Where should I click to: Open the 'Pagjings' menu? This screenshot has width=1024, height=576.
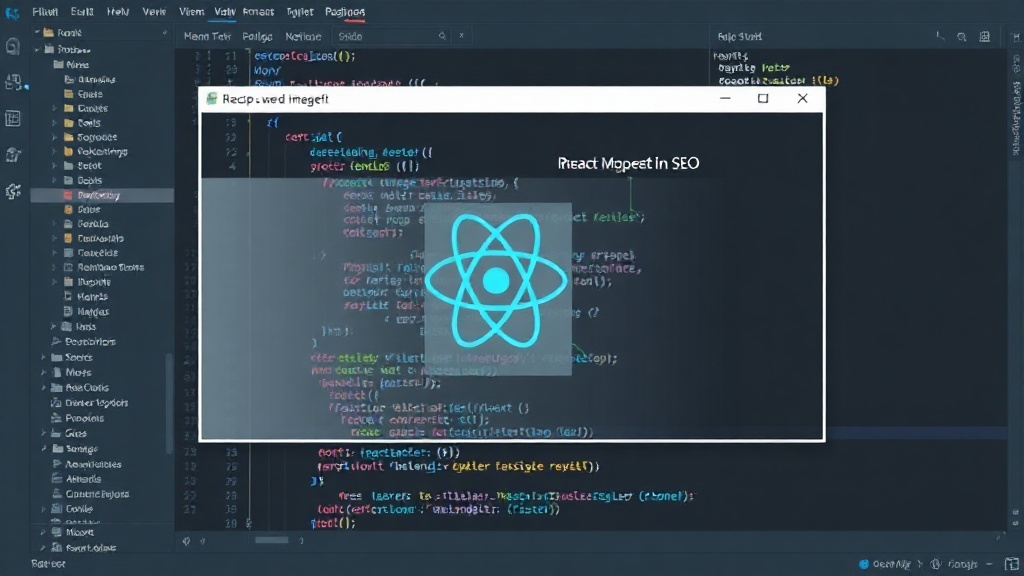pyautogui.click(x=345, y=12)
